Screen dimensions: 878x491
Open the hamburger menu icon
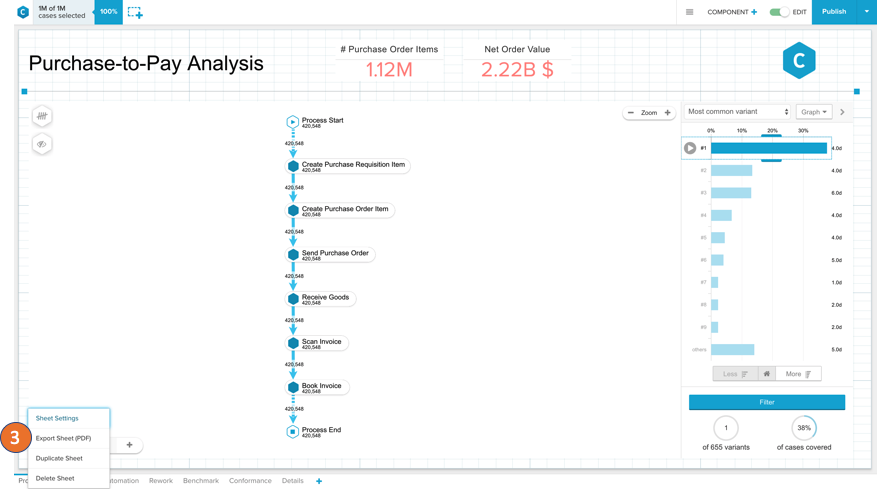[689, 12]
